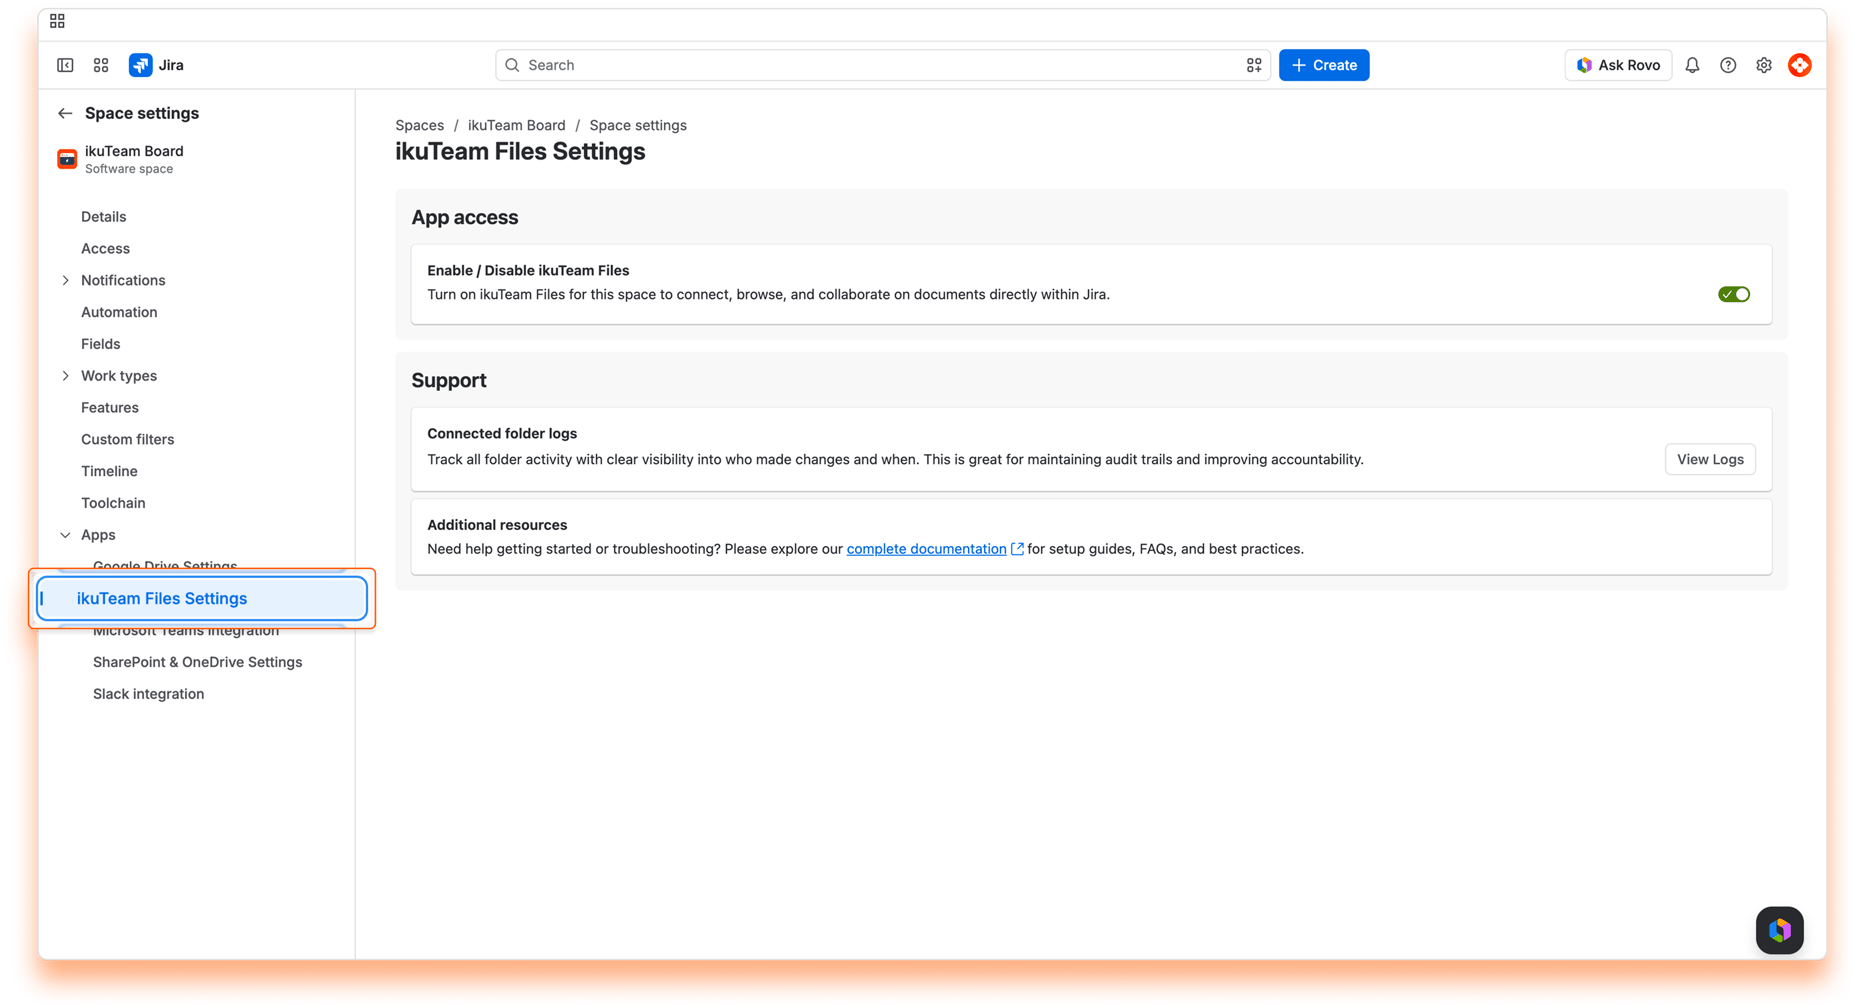Open the user profile avatar
Image resolution: width=1856 pixels, height=1008 pixels.
click(x=1800, y=65)
